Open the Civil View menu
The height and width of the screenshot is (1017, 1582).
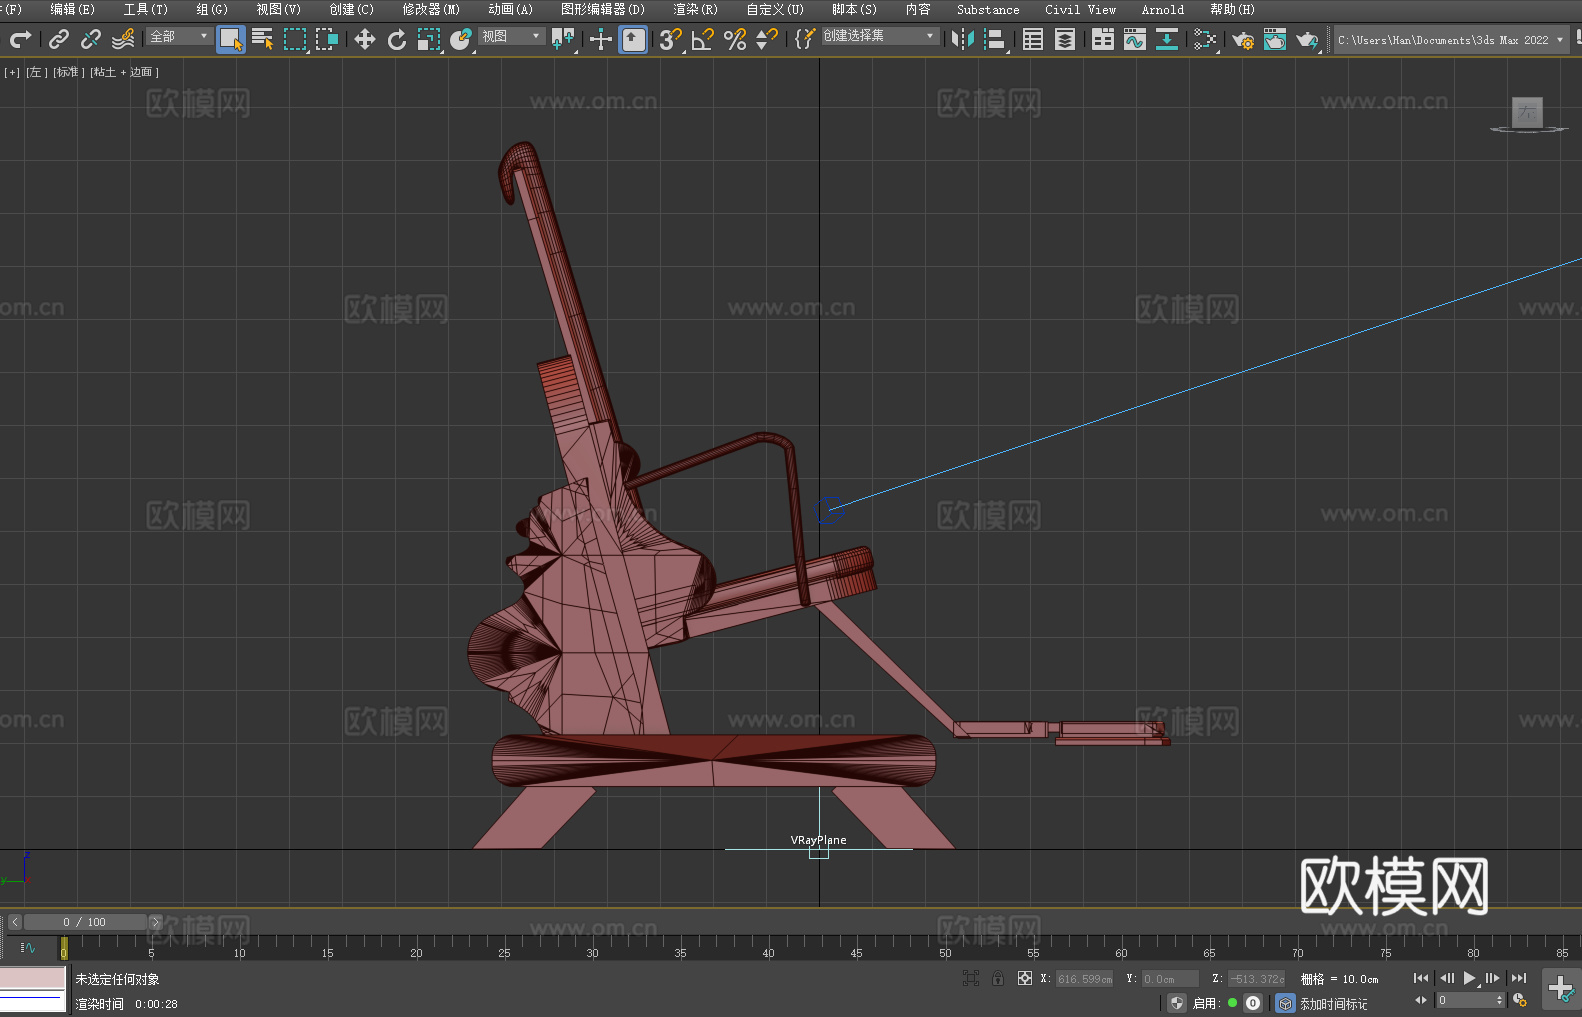1081,9
